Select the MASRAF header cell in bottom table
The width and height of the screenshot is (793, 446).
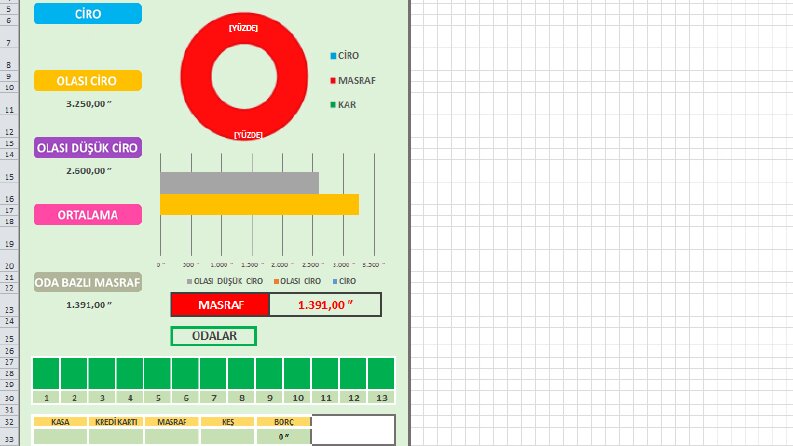(x=172, y=422)
